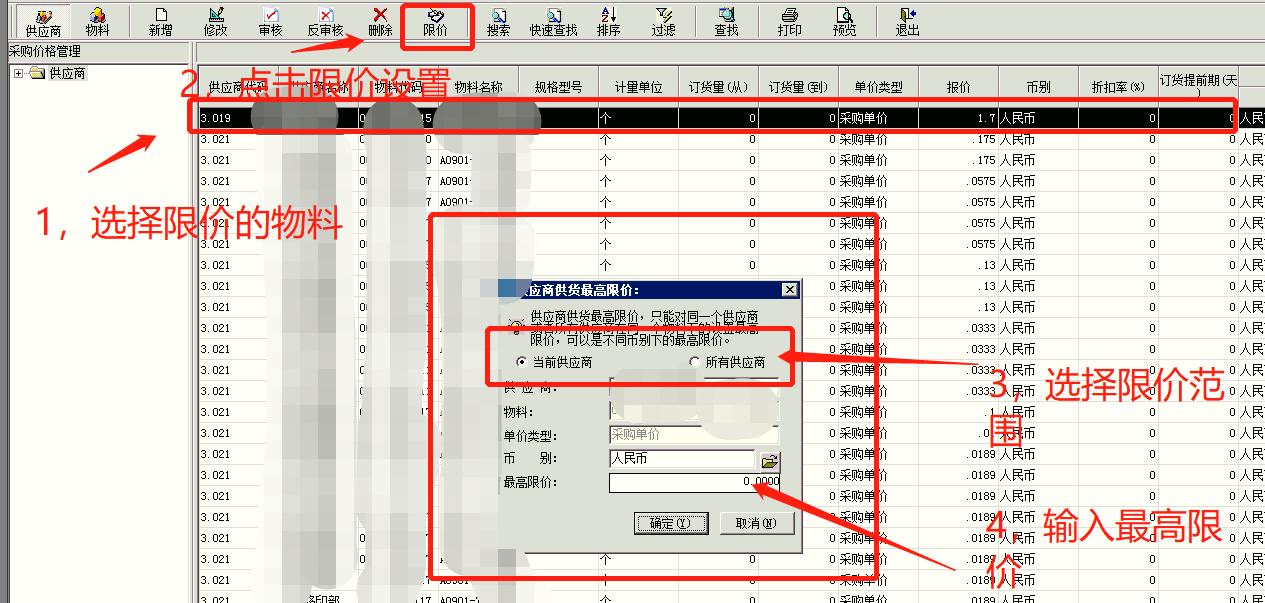Click the 反审核 un-approve icon
The image size is (1265, 603).
(x=323, y=18)
